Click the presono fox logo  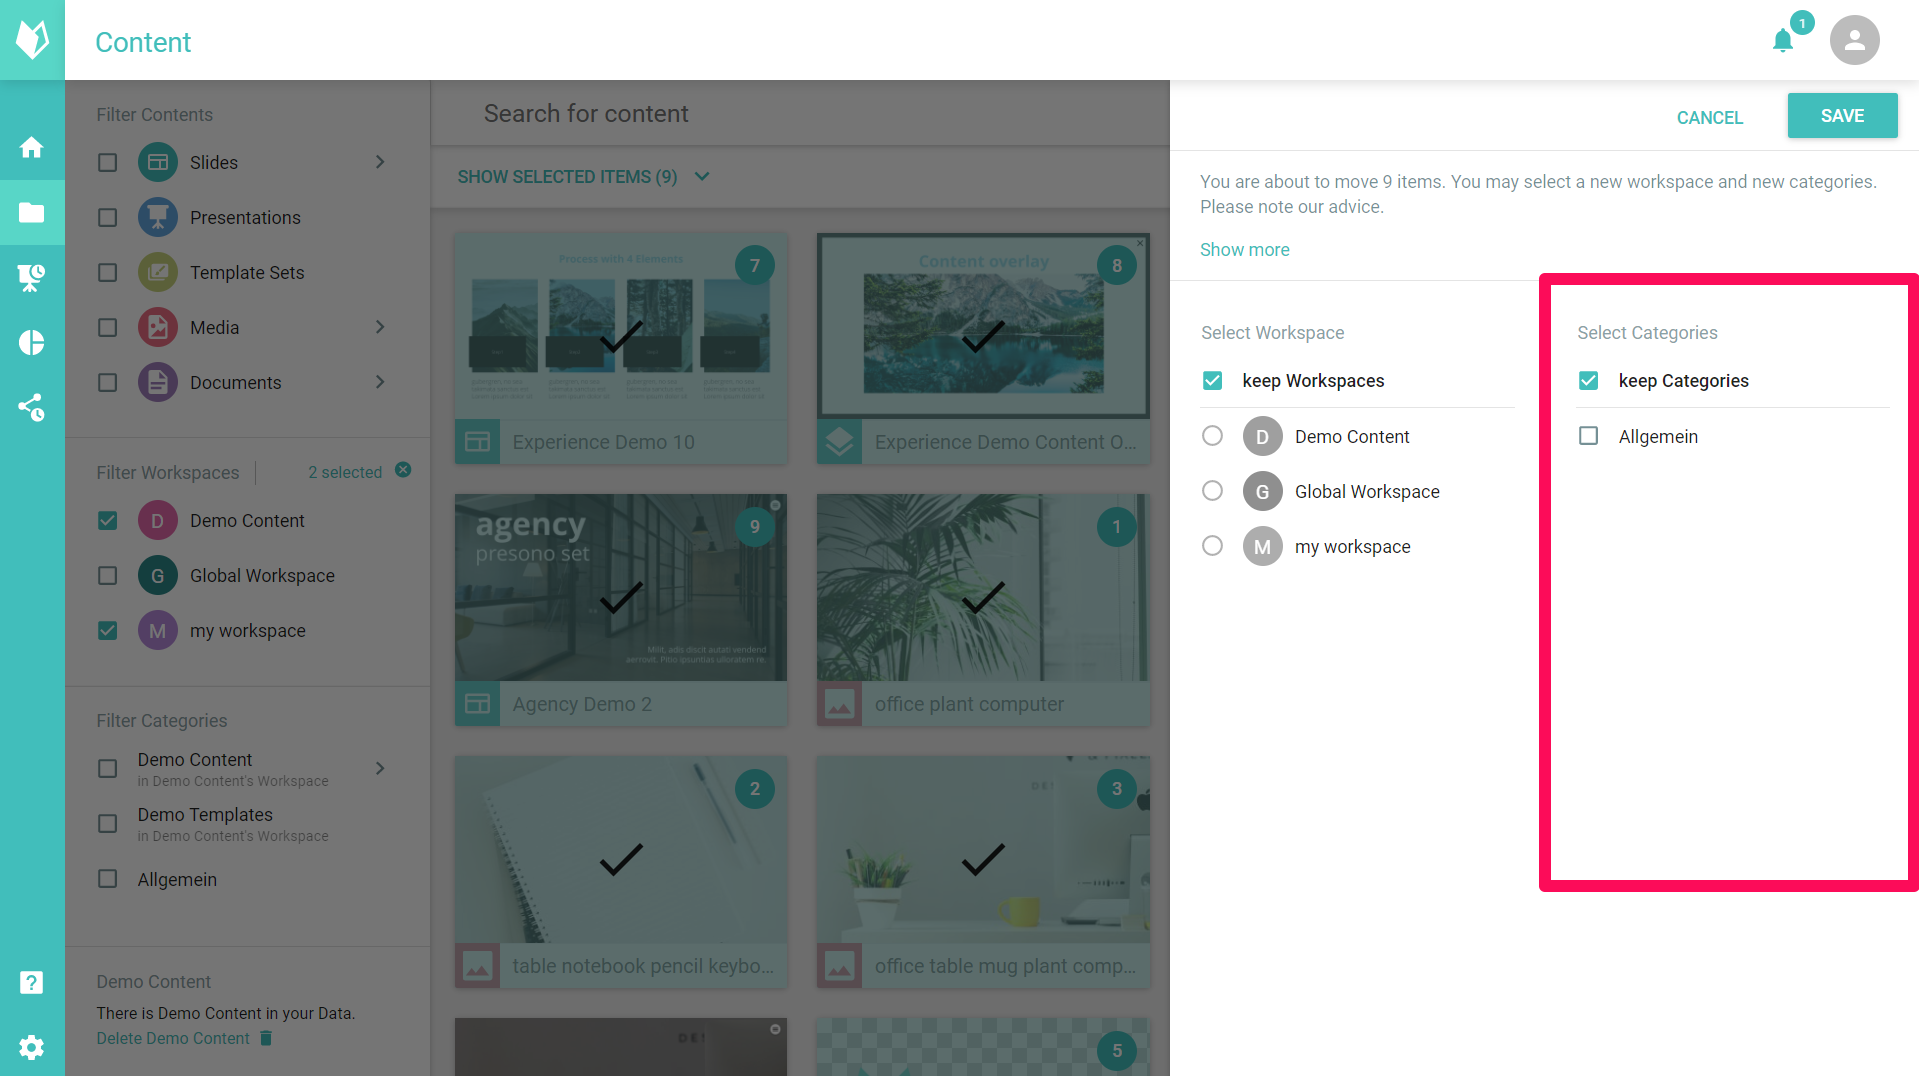32,40
